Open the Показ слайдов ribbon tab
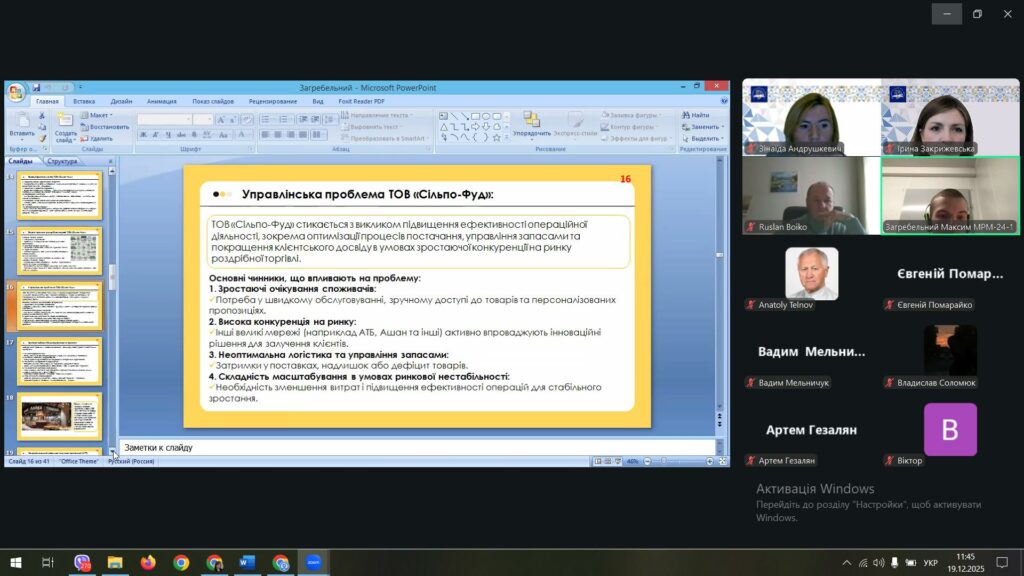The width and height of the screenshot is (1024, 576). coord(213,101)
